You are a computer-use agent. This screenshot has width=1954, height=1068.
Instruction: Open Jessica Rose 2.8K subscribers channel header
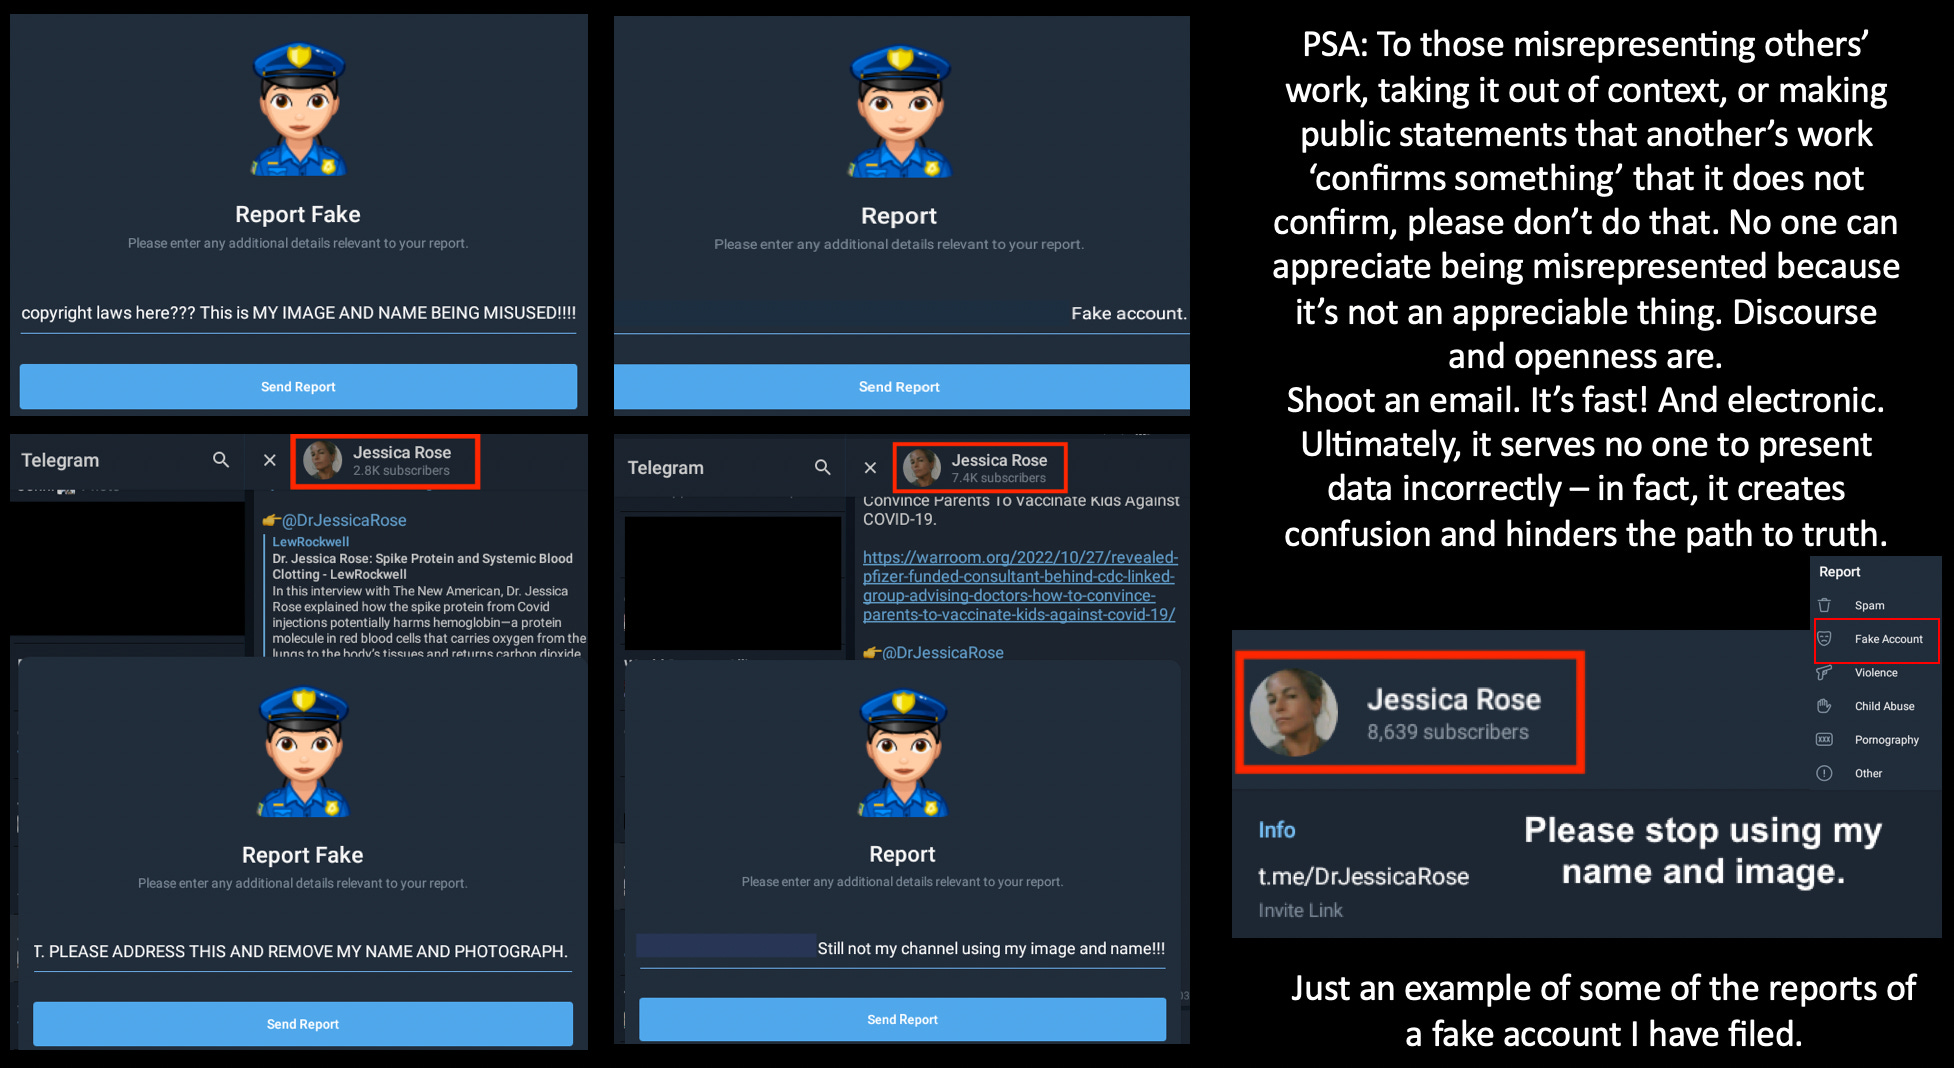click(385, 461)
